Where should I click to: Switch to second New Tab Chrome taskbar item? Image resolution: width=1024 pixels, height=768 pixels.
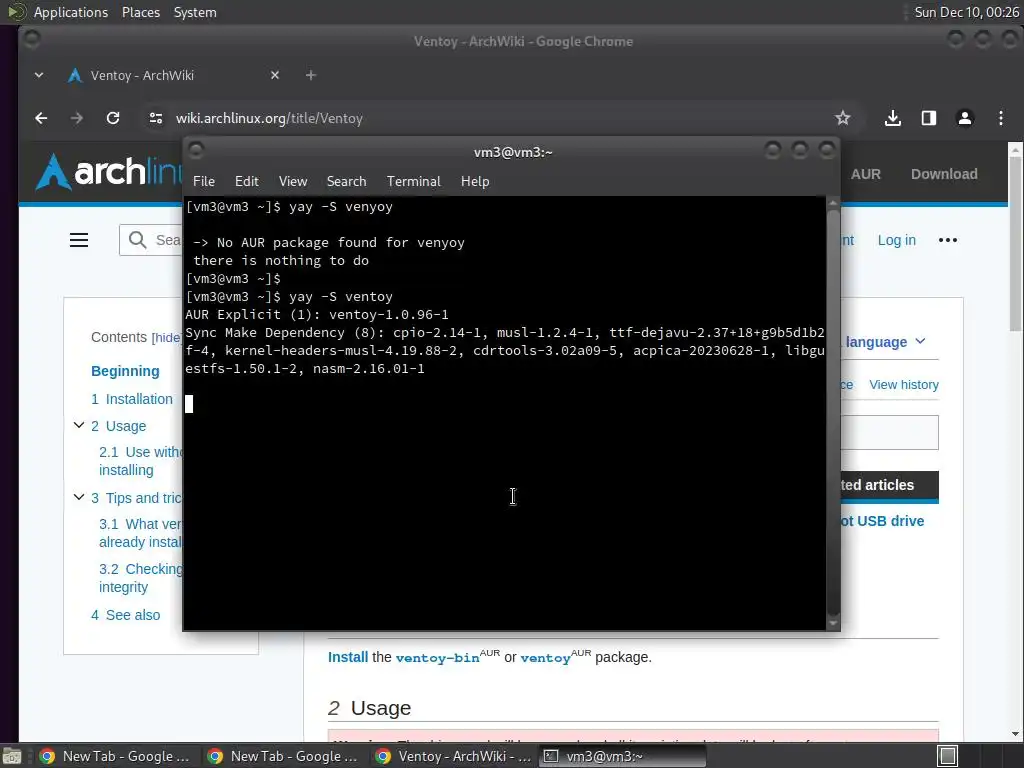tap(283, 756)
